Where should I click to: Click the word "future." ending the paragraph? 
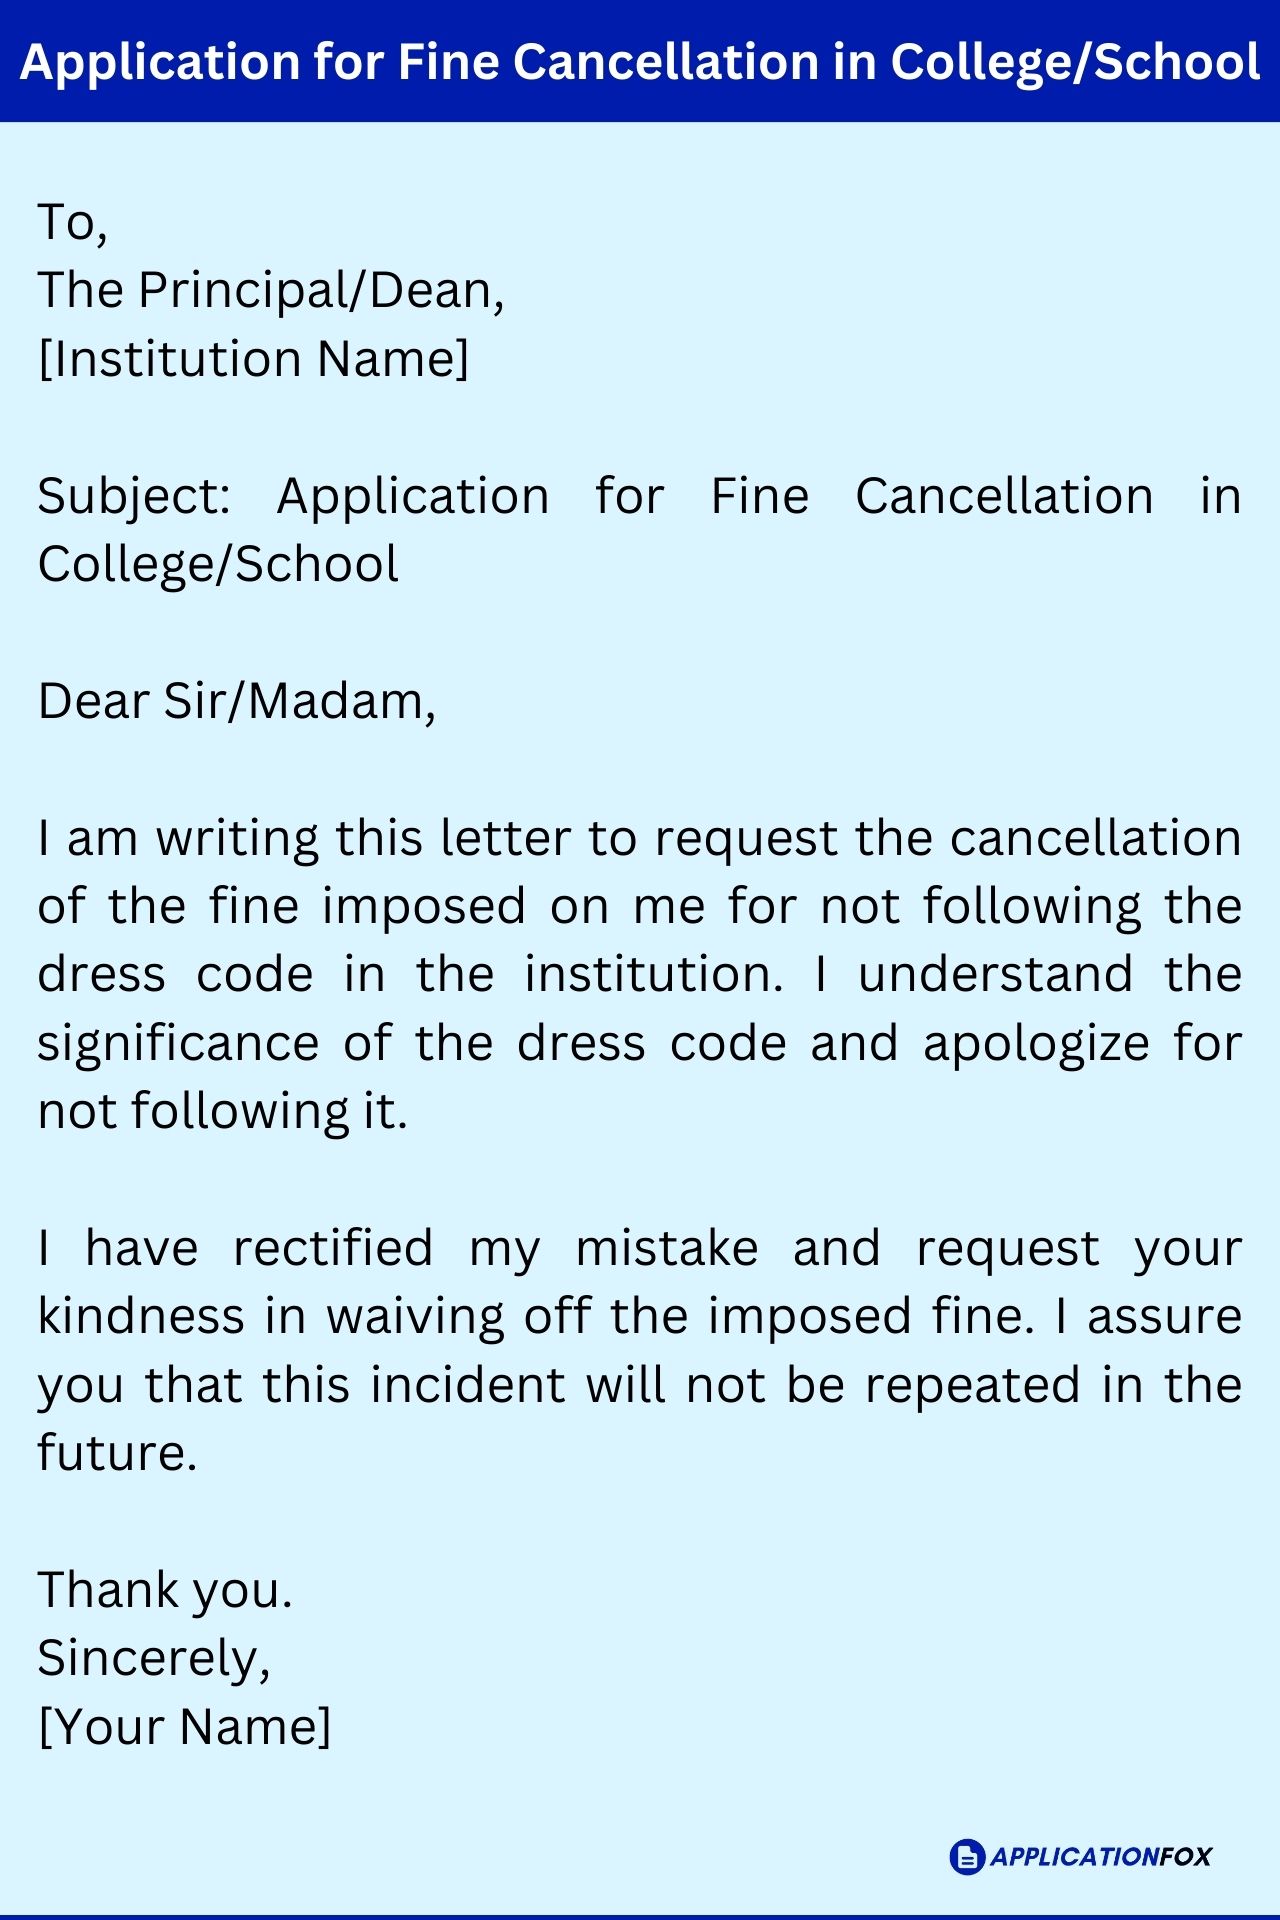coord(118,1454)
